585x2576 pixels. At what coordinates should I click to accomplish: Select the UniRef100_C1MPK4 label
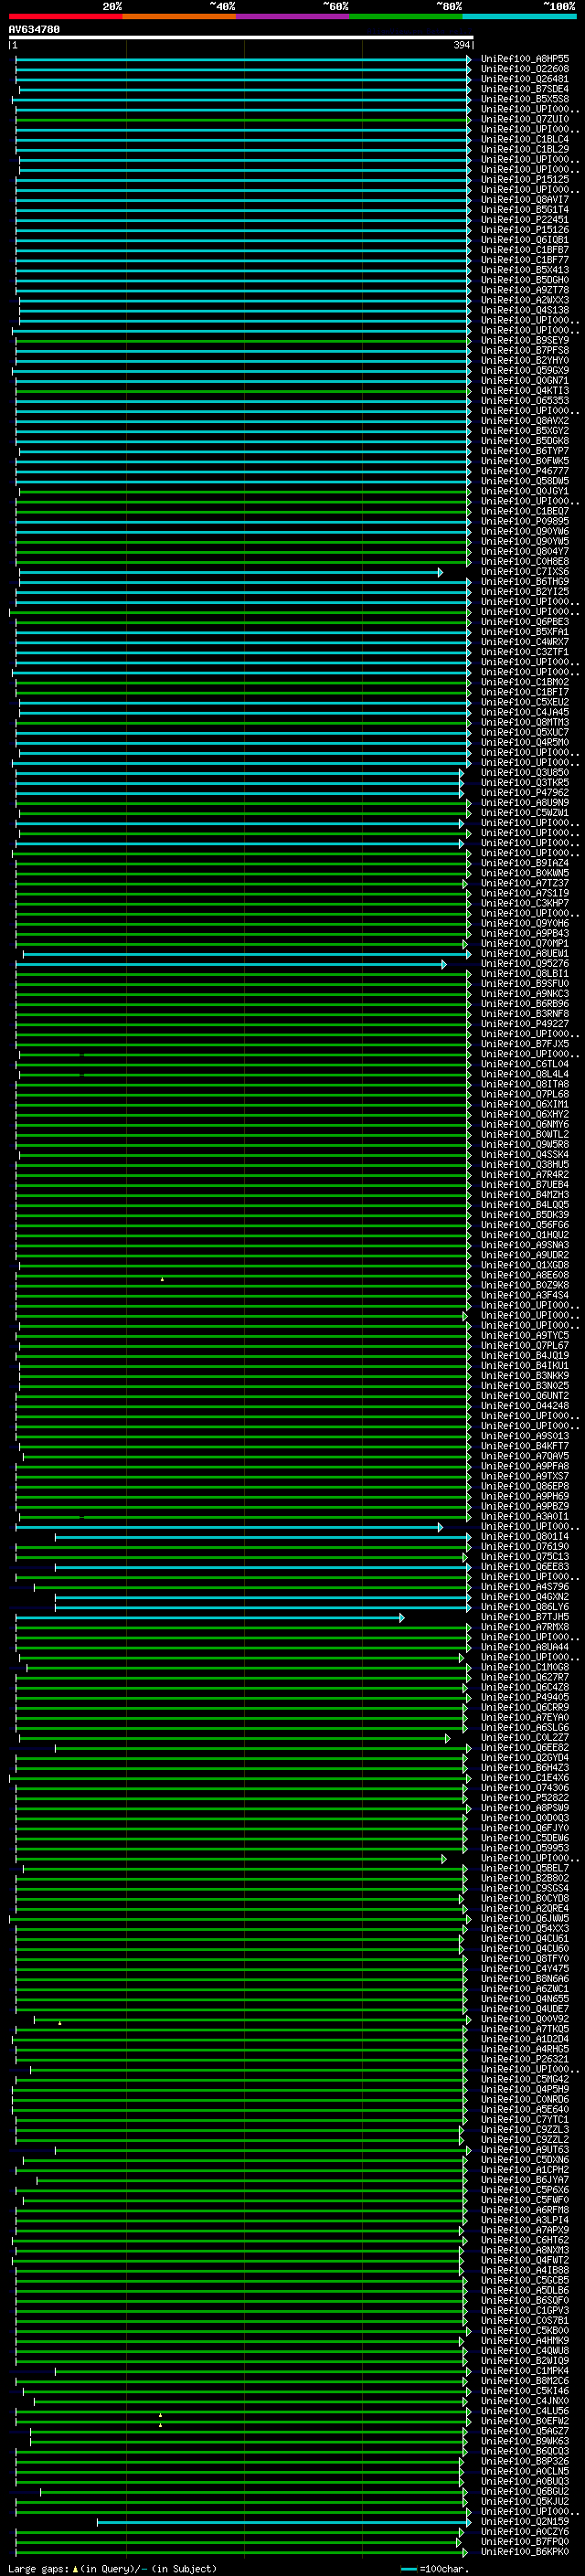coord(524,2370)
